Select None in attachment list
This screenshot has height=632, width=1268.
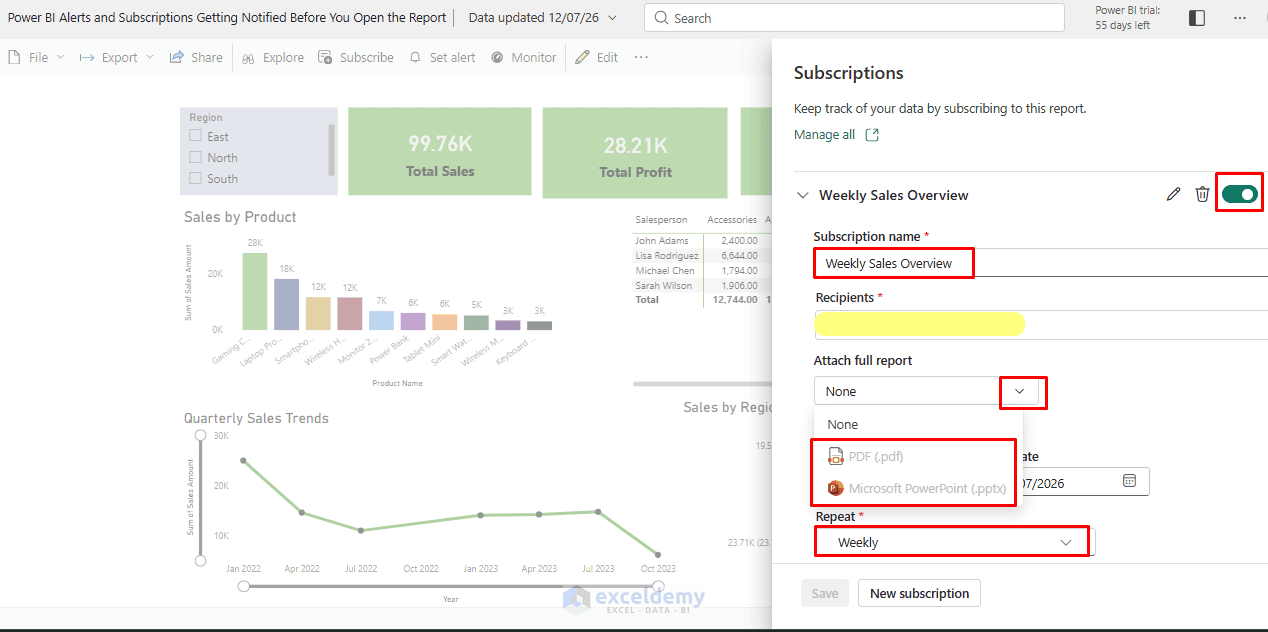click(842, 424)
